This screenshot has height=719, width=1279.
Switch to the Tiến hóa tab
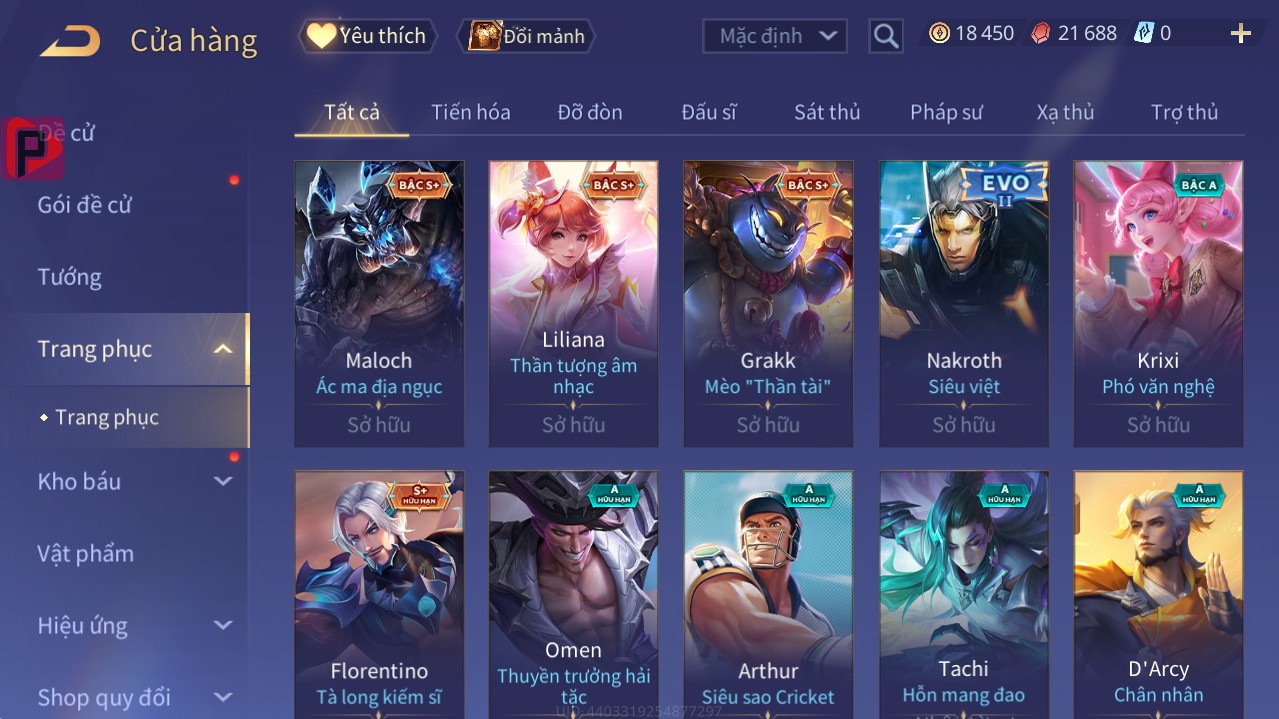pos(471,112)
